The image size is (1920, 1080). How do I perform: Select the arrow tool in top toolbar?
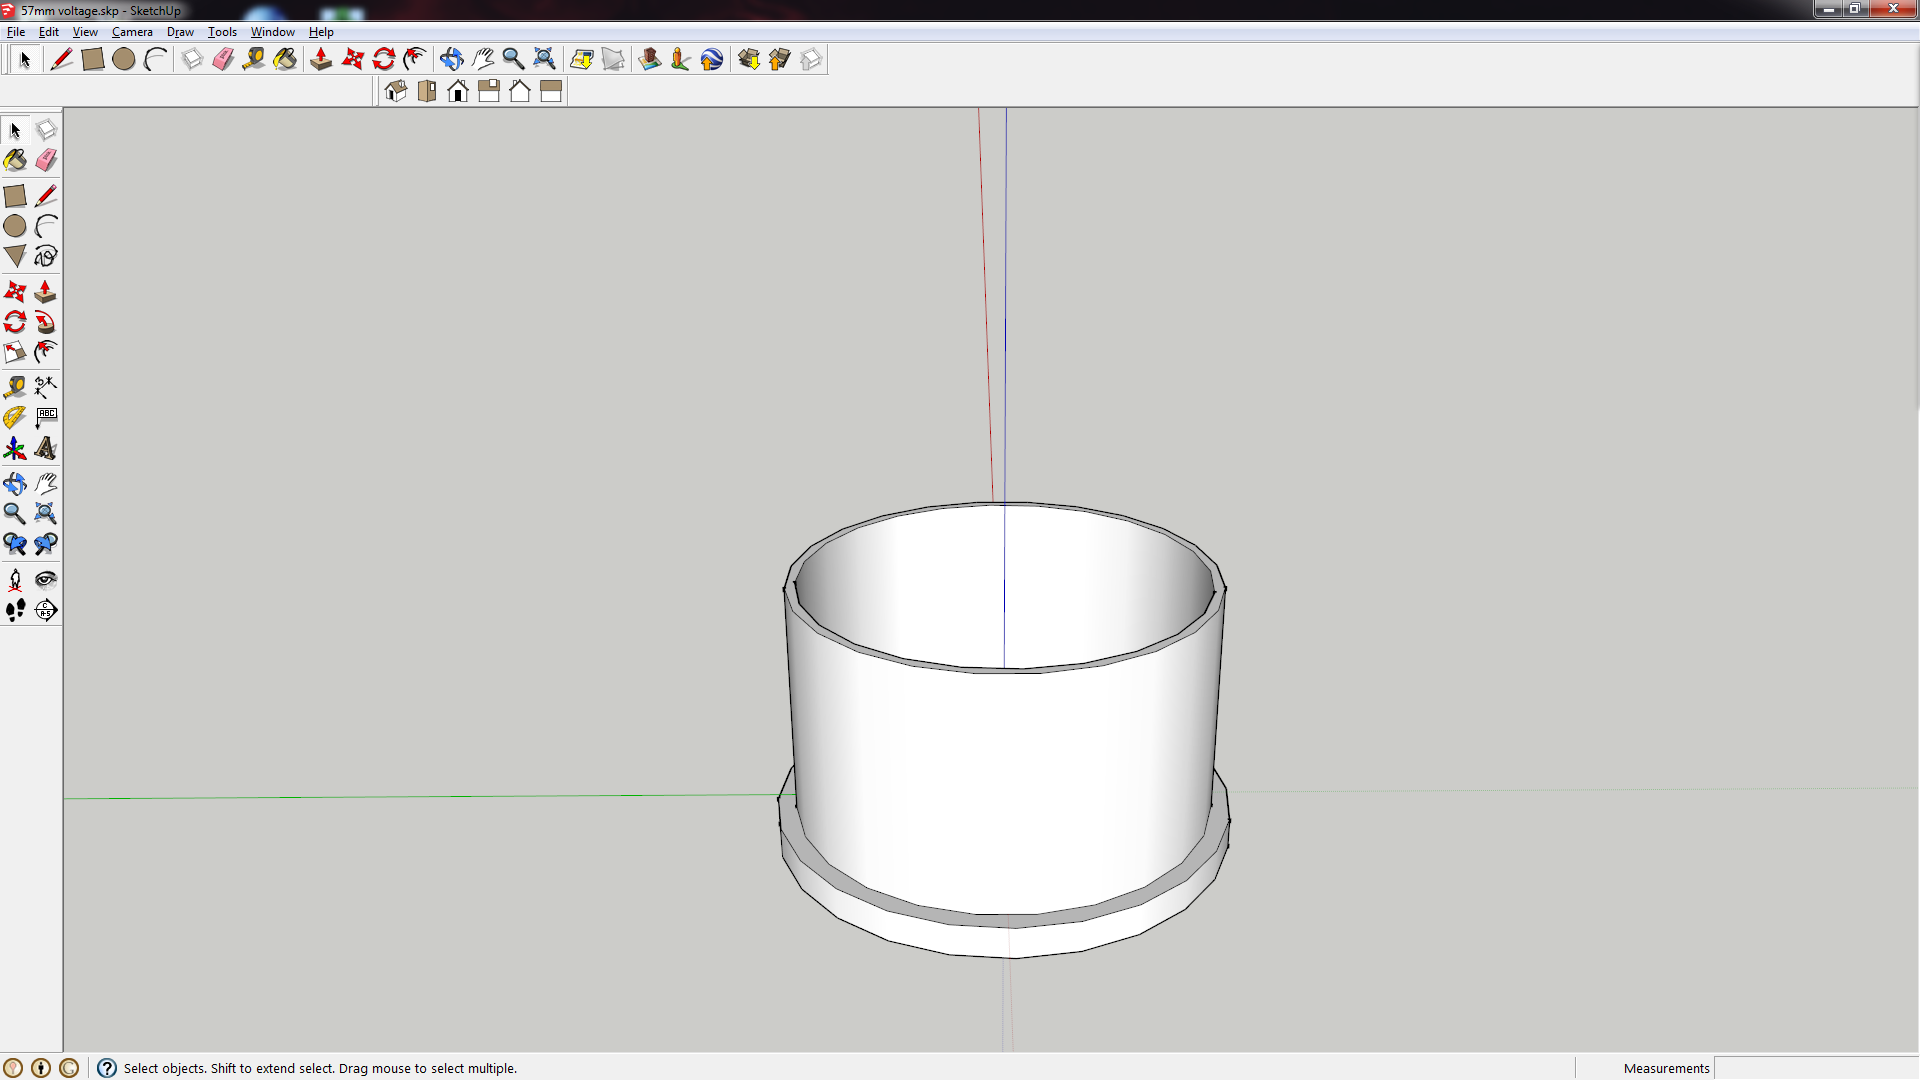[25, 60]
